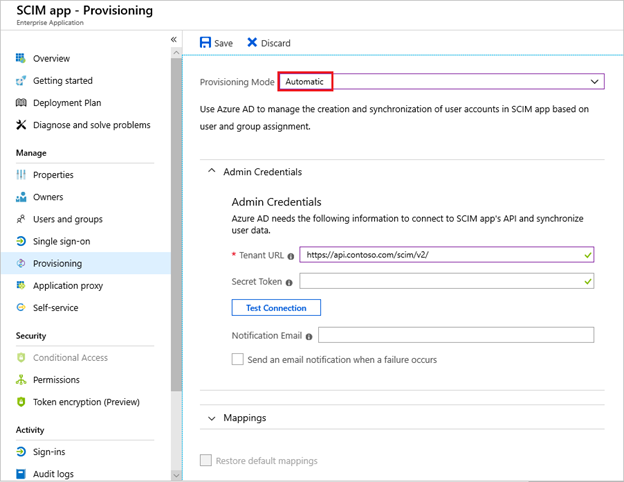Click the Discard button label
The height and width of the screenshot is (482, 624).
click(276, 43)
